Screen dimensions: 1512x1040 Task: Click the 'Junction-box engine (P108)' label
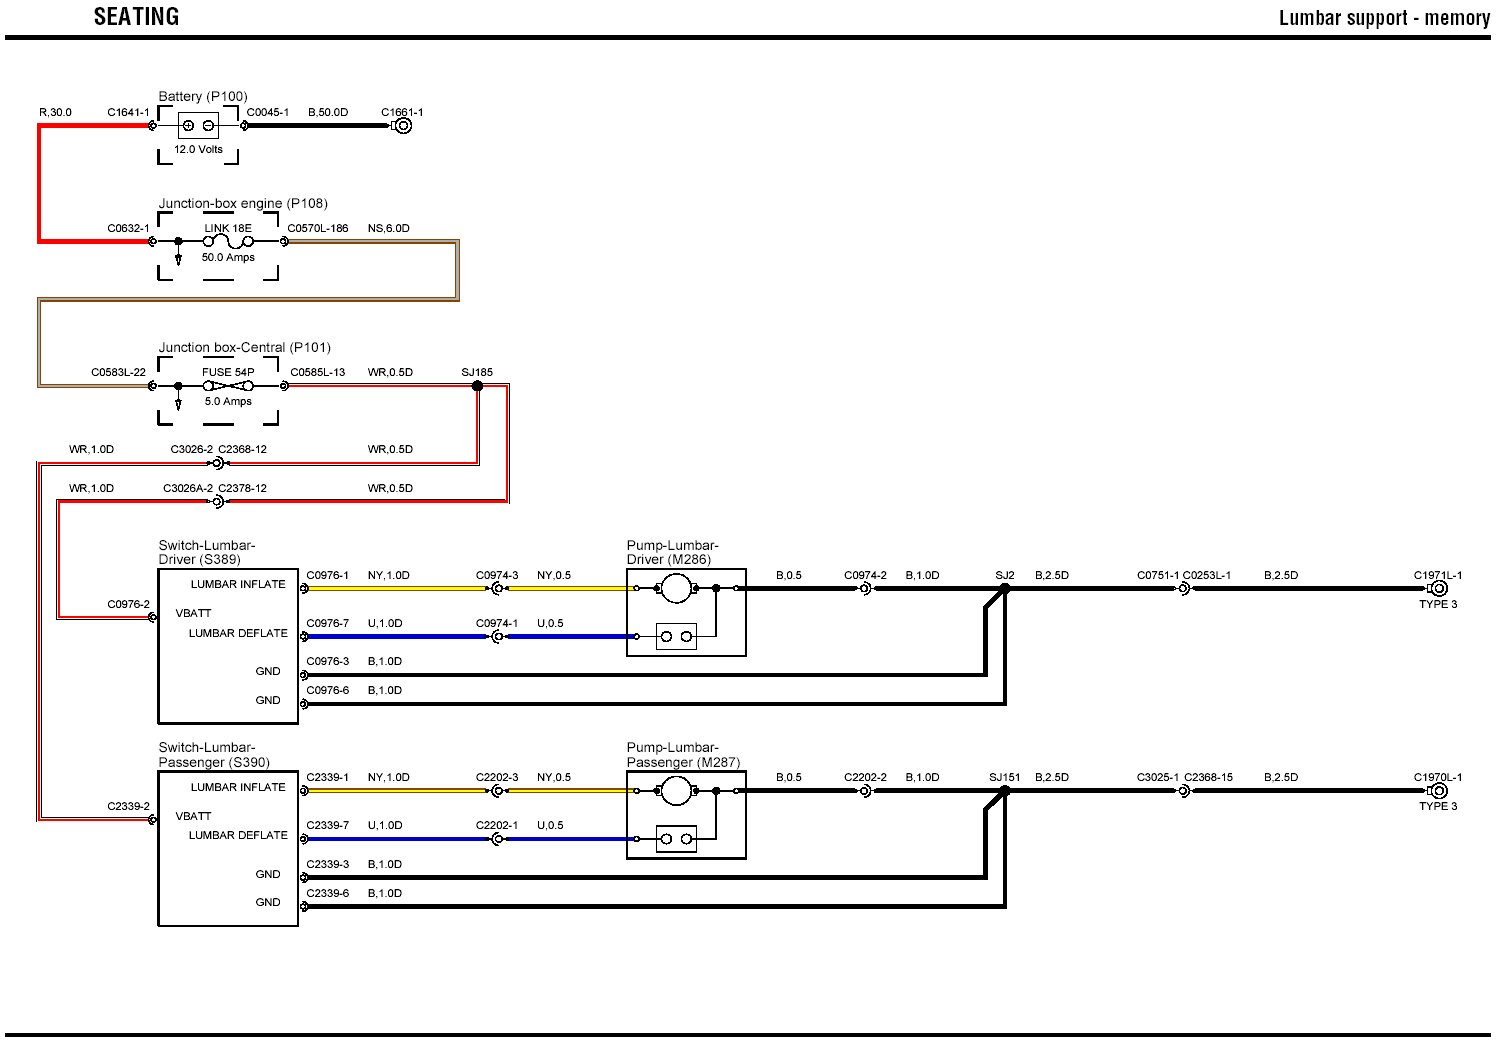[243, 203]
